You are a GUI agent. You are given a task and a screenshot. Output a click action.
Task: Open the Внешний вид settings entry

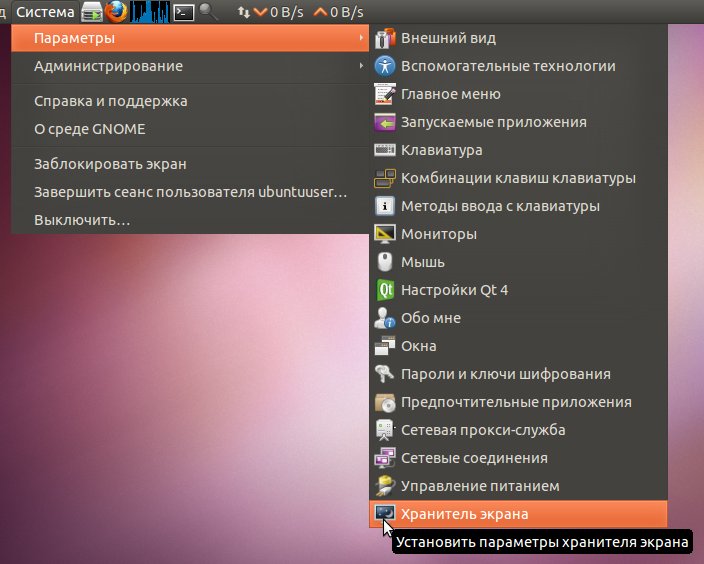519,38
